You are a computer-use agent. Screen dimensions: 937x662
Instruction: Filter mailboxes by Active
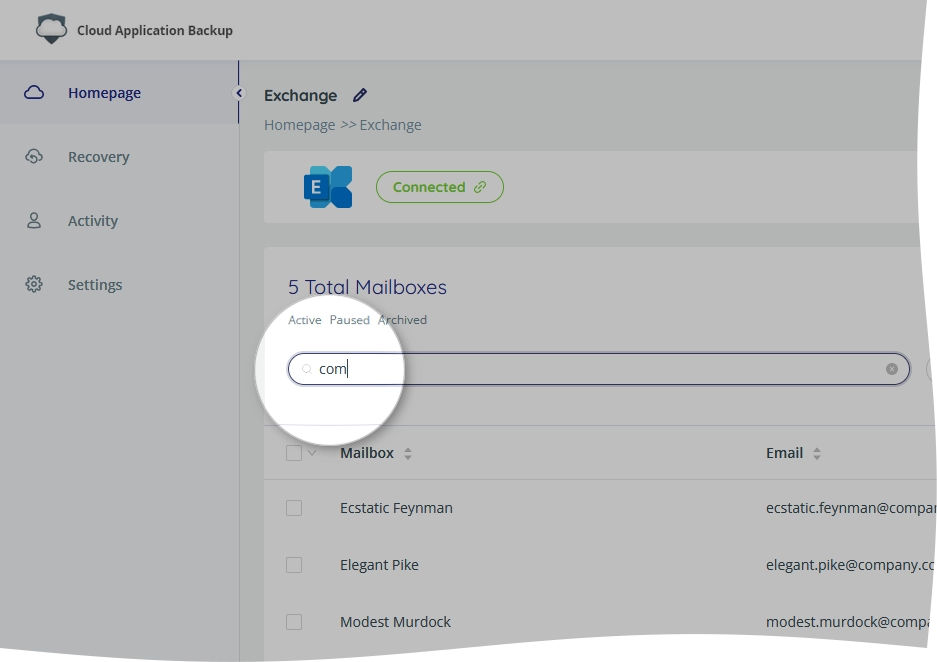pos(305,320)
